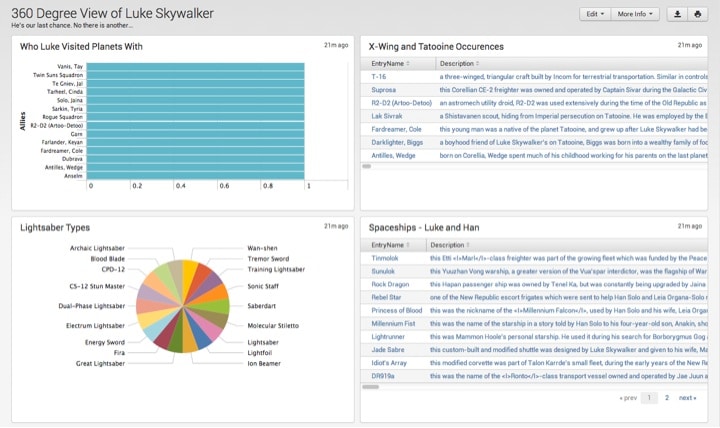
Task: Click the Training Lightsaber label
Action: [x=276, y=269]
